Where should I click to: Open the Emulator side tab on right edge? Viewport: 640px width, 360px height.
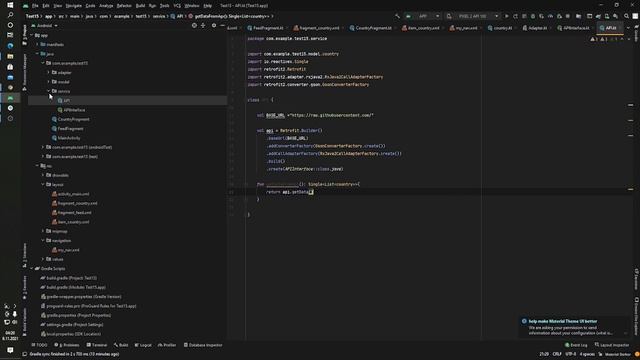click(636, 278)
